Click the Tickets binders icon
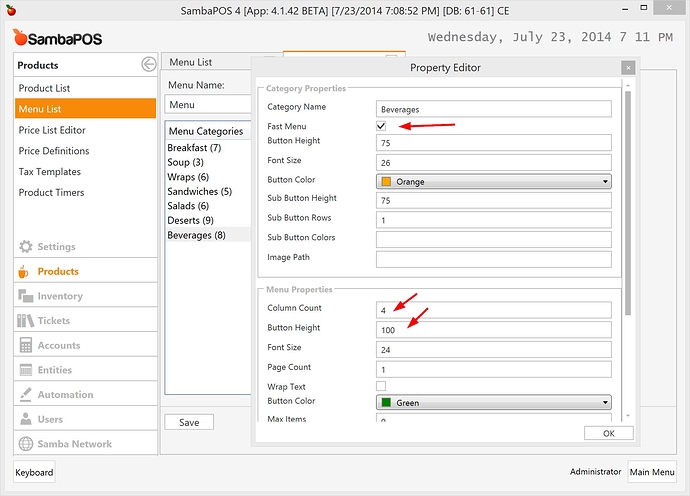This screenshot has width=690, height=496. tap(26, 320)
